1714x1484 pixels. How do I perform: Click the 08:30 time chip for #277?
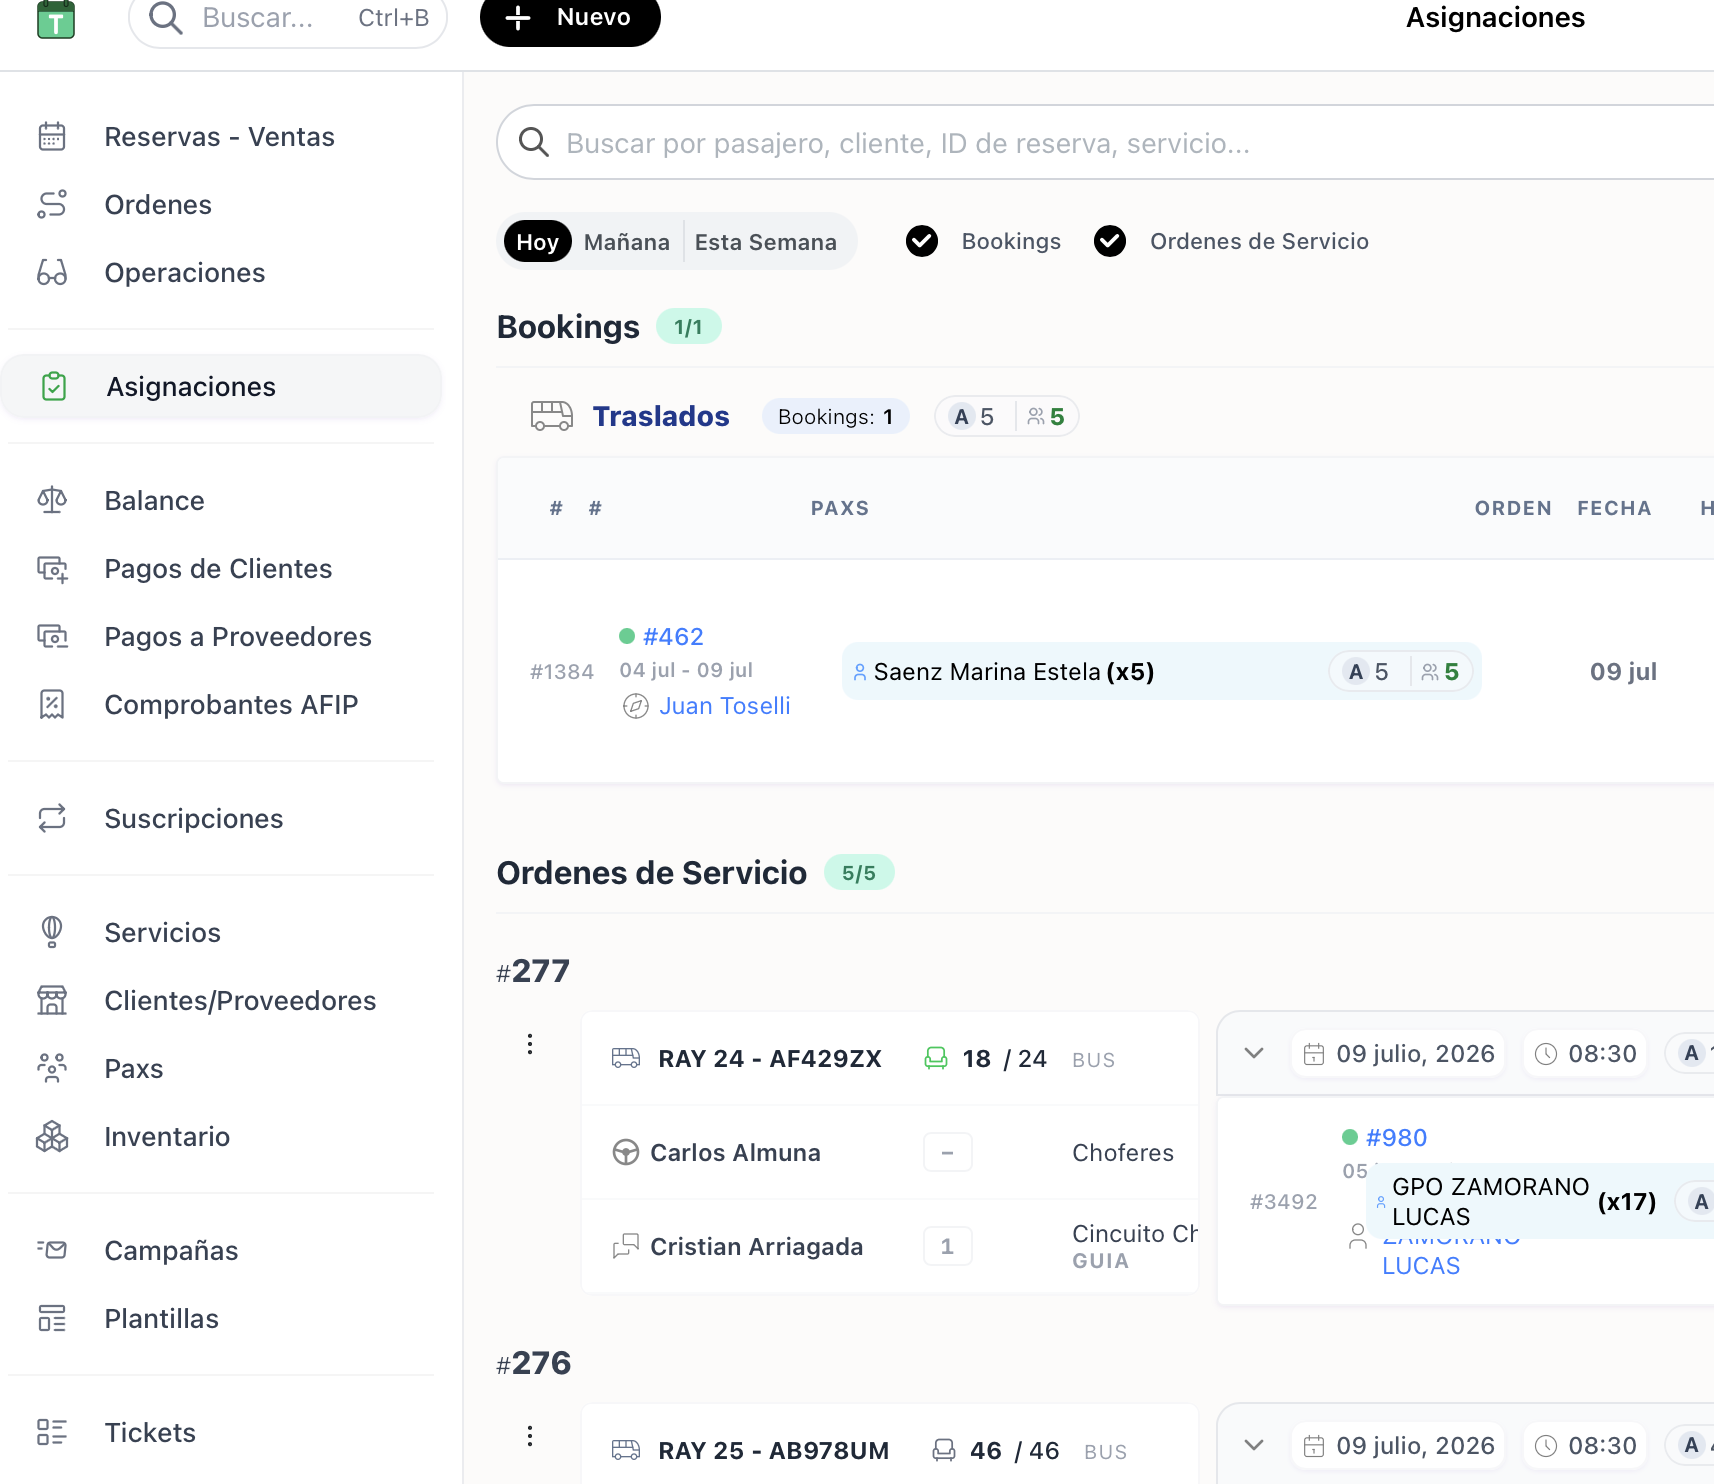click(1585, 1053)
